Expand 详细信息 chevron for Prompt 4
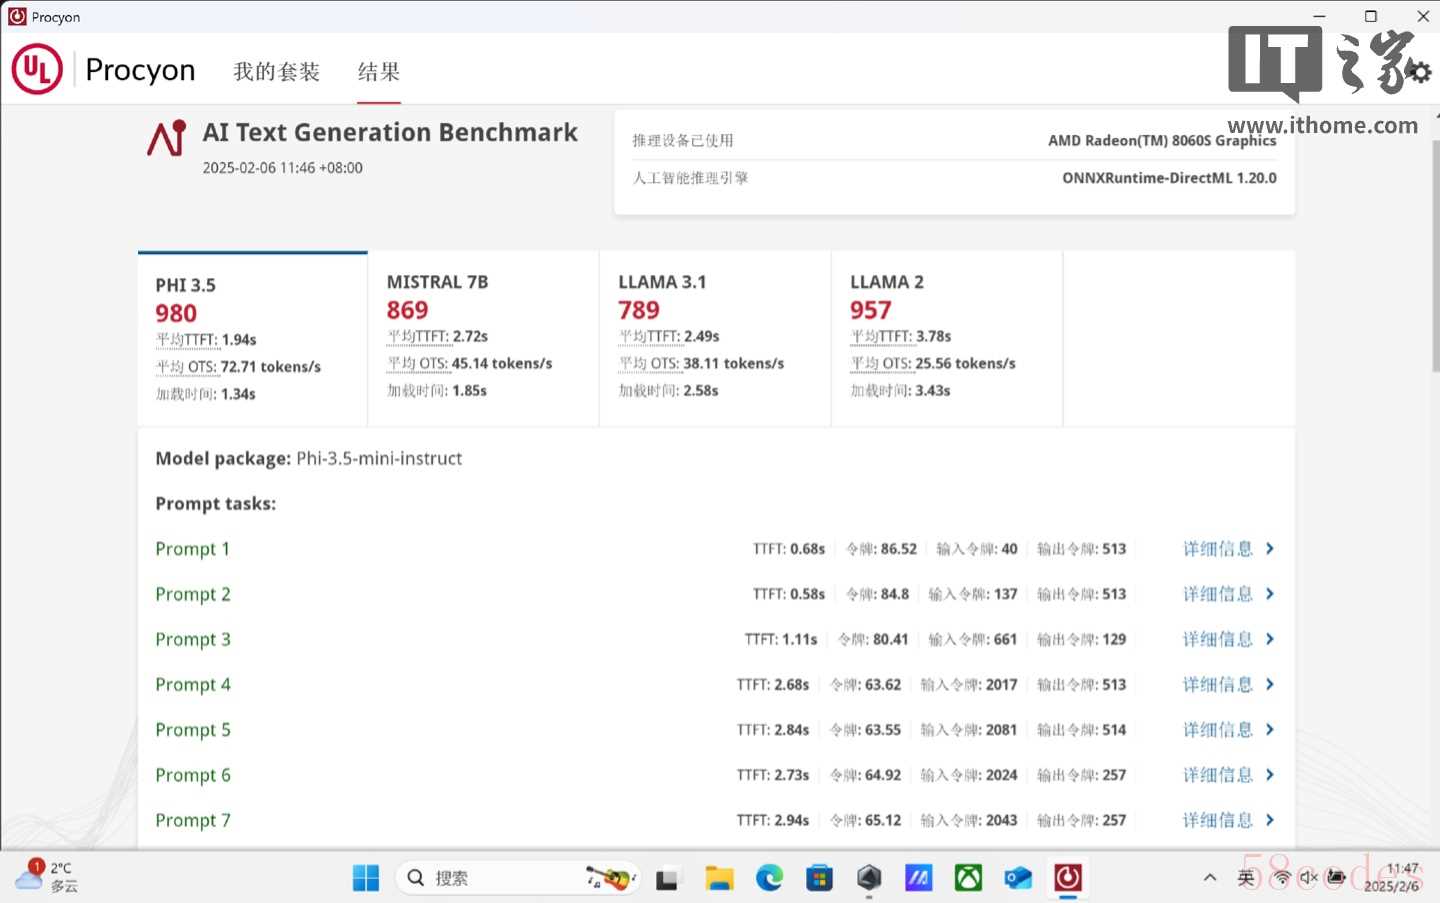The height and width of the screenshot is (903, 1440). (1270, 685)
